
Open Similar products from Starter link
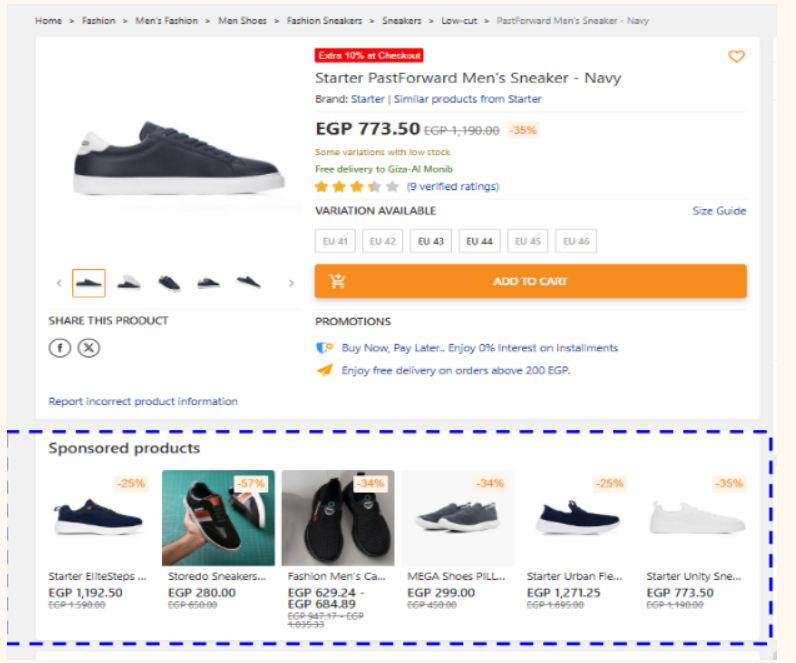click(467, 99)
